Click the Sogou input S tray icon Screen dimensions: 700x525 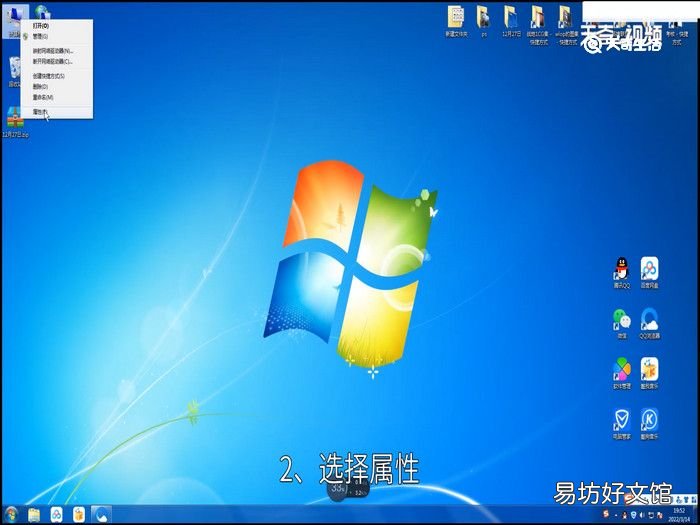[606, 514]
